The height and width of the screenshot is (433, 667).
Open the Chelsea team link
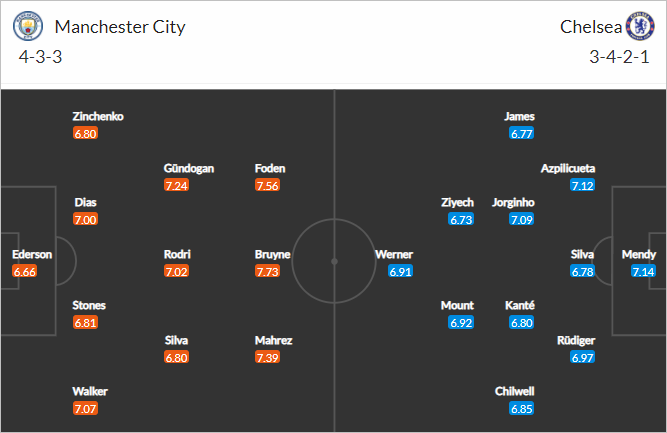pyautogui.click(x=588, y=26)
